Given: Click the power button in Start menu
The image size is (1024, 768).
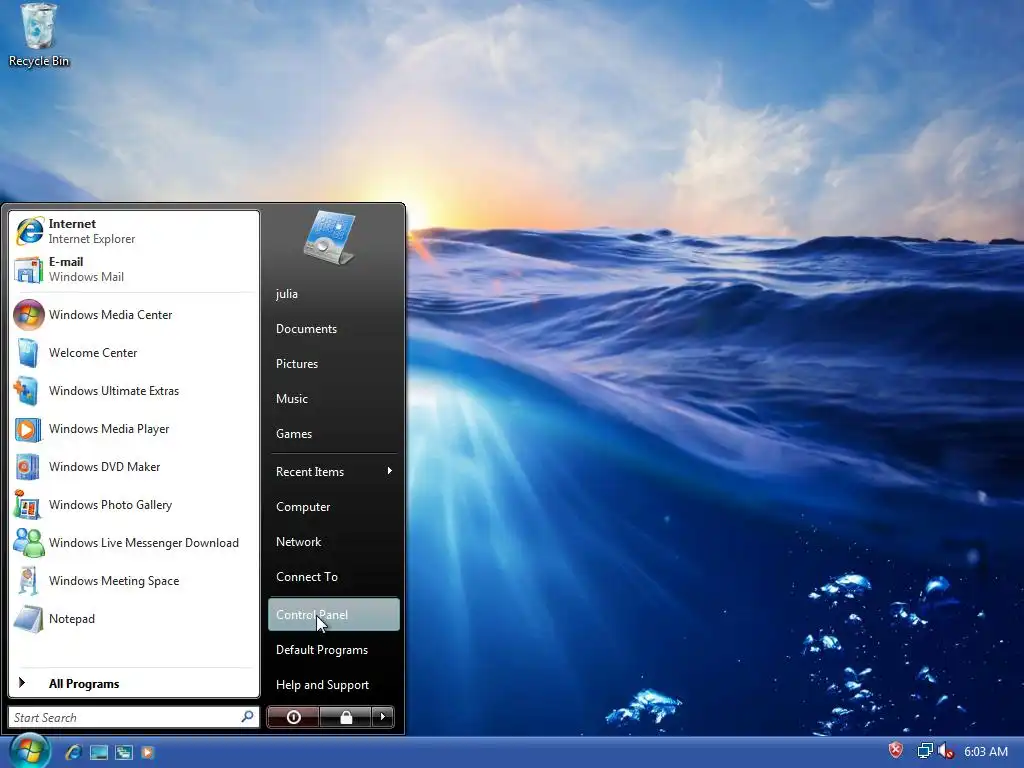Looking at the screenshot, I should [293, 717].
